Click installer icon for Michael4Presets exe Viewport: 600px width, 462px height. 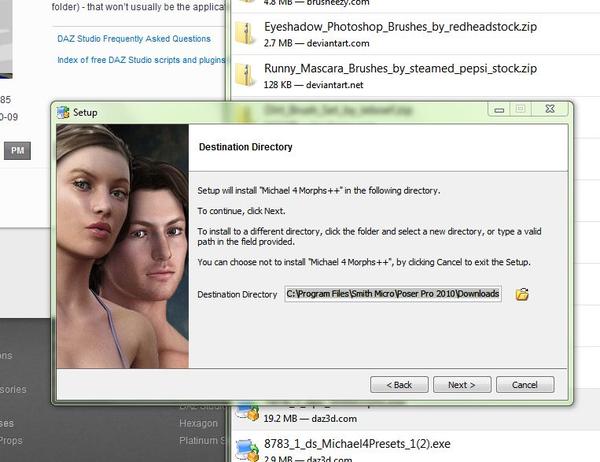click(x=247, y=450)
